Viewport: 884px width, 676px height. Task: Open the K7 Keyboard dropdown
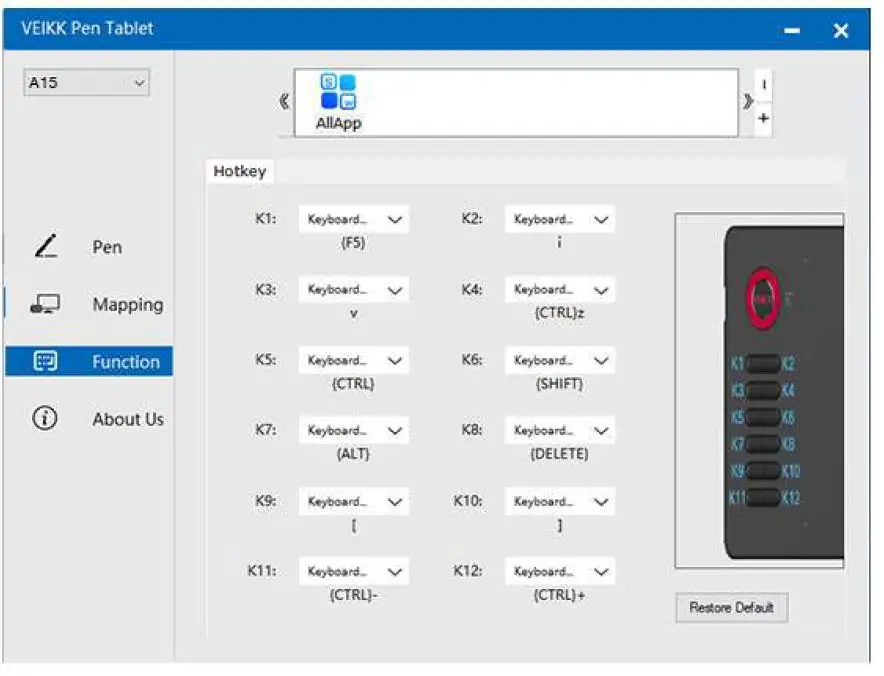pos(353,430)
